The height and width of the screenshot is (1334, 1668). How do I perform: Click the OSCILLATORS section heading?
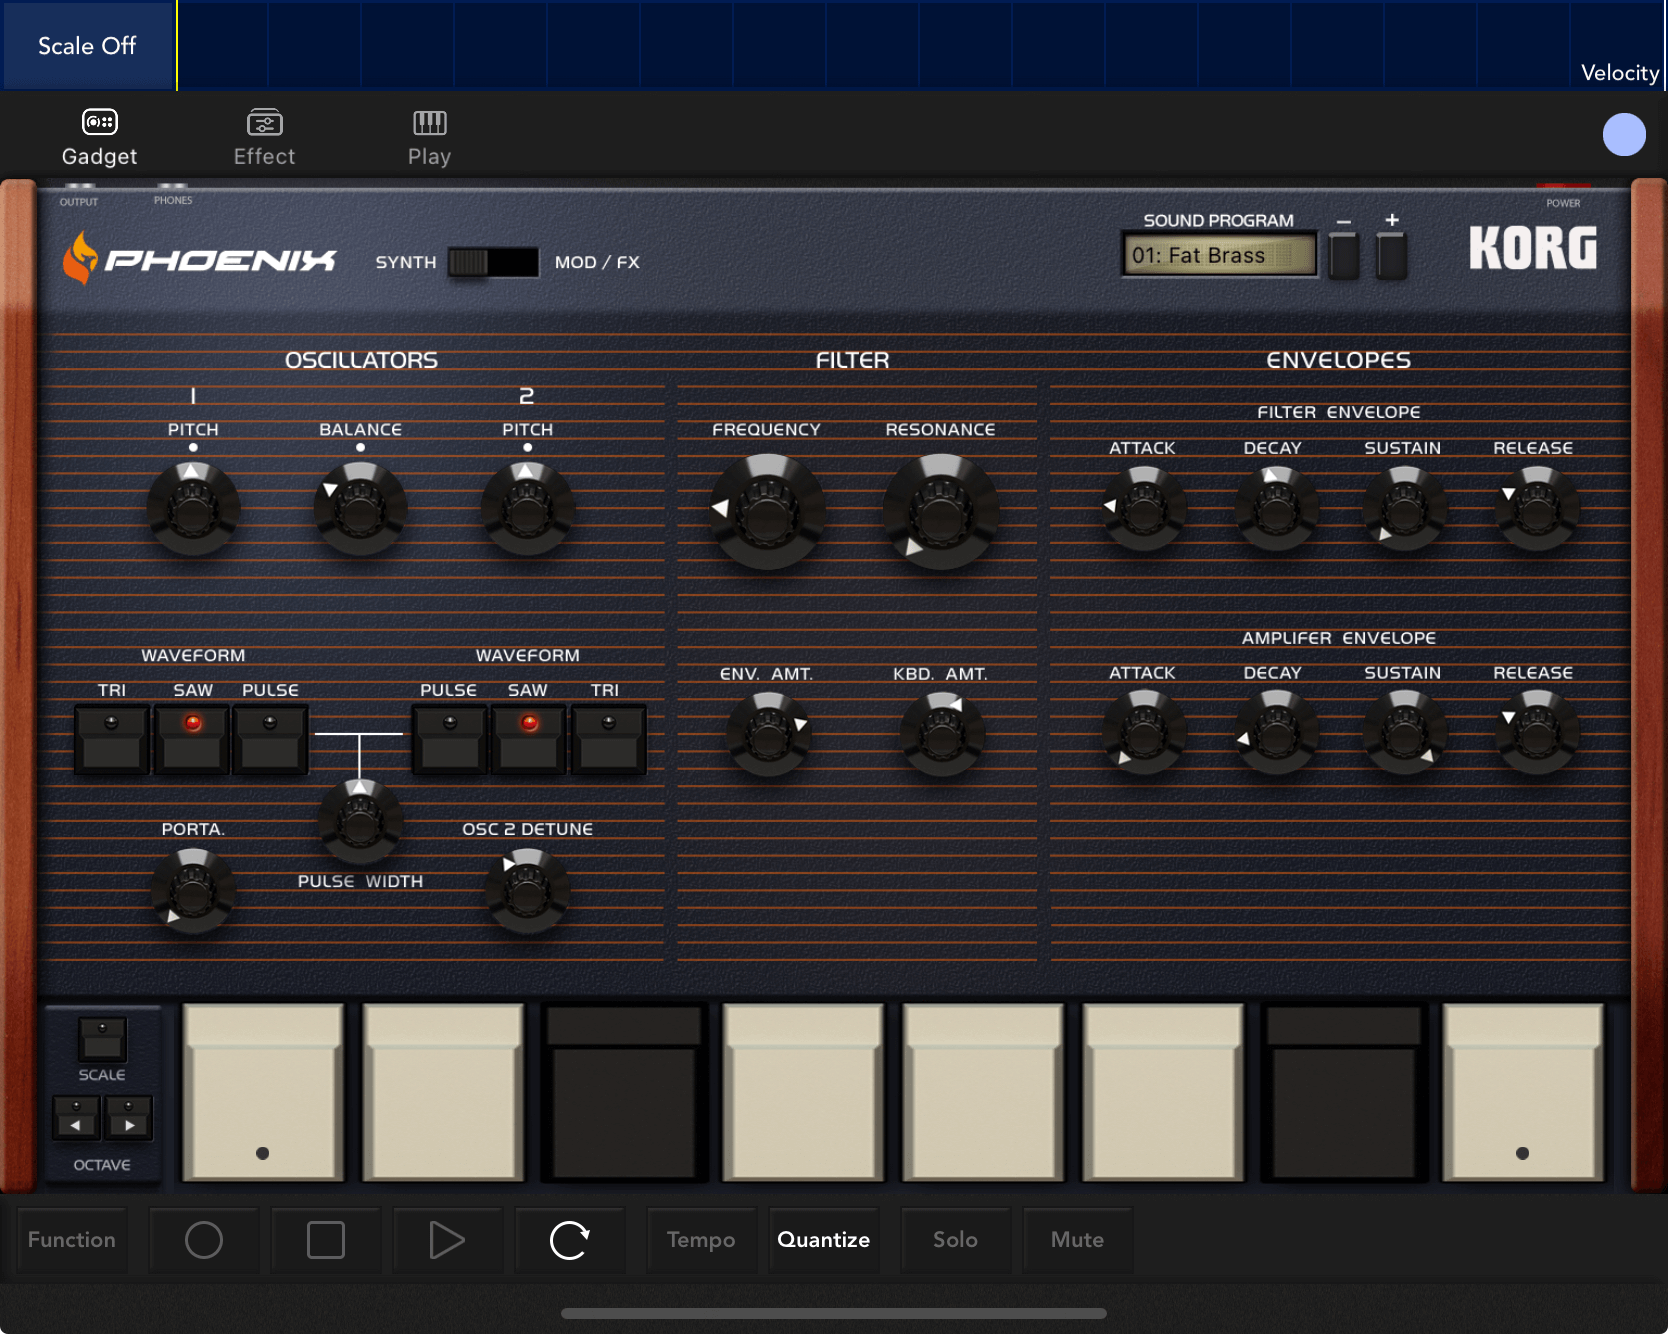coord(361,360)
